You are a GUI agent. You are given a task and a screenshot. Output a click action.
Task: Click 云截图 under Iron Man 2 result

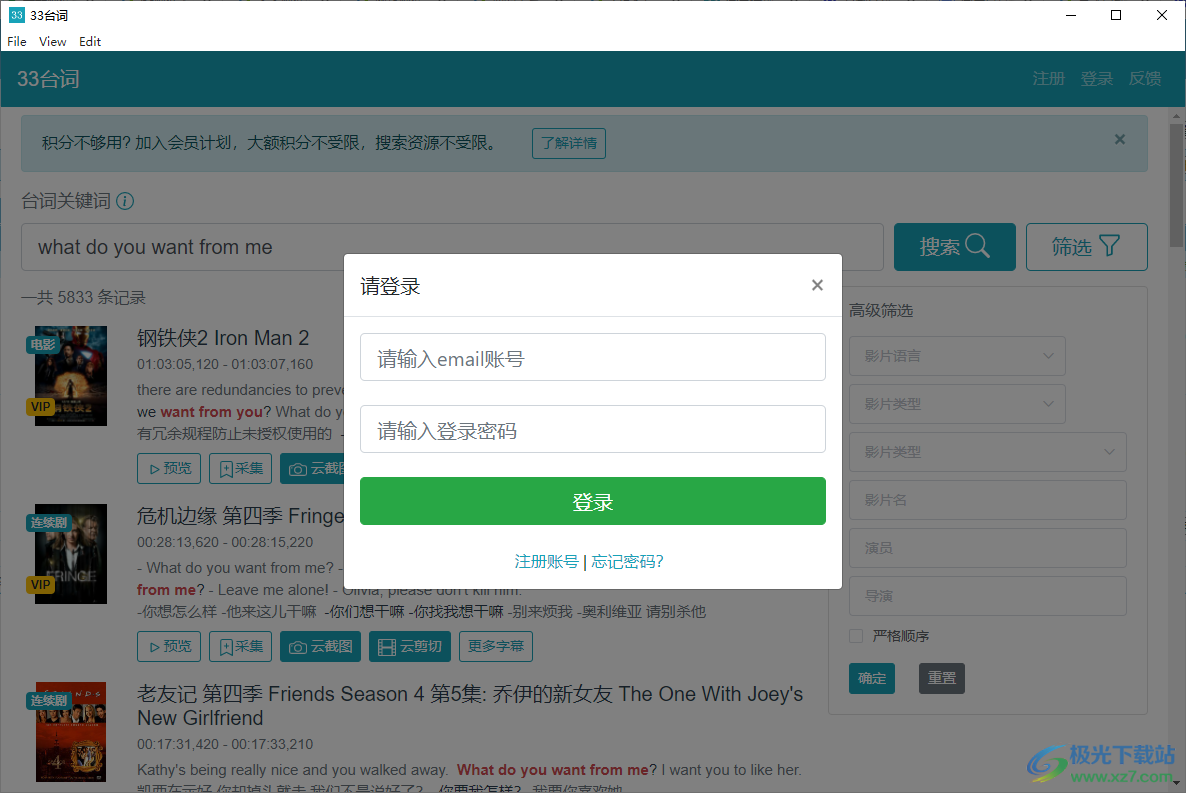click(312, 468)
